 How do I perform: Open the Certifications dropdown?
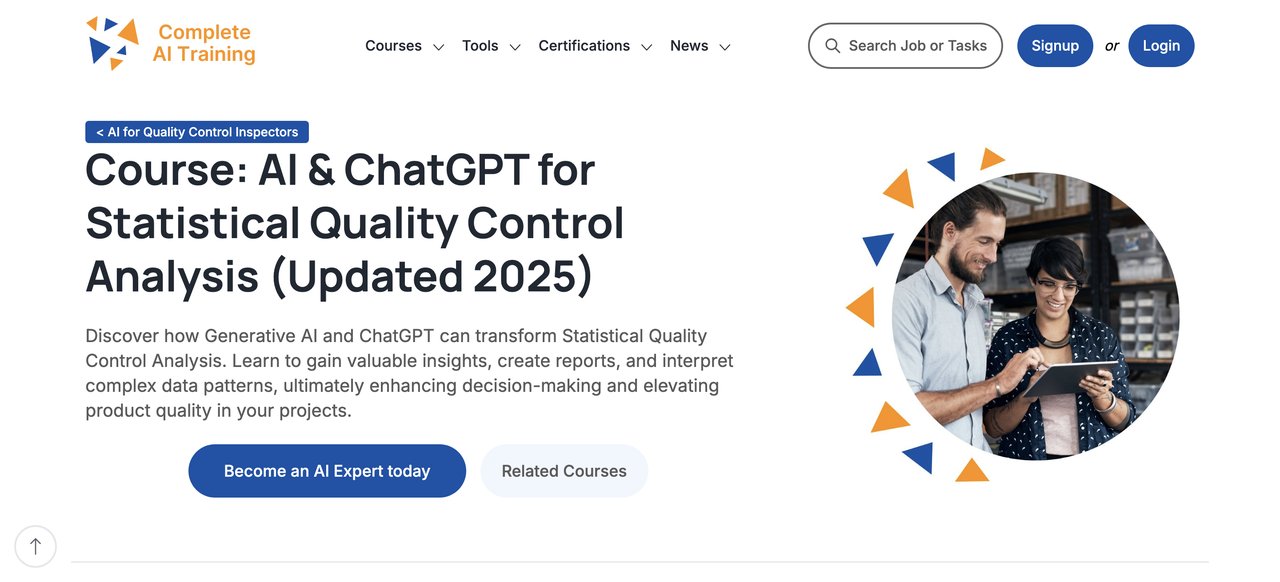584,46
